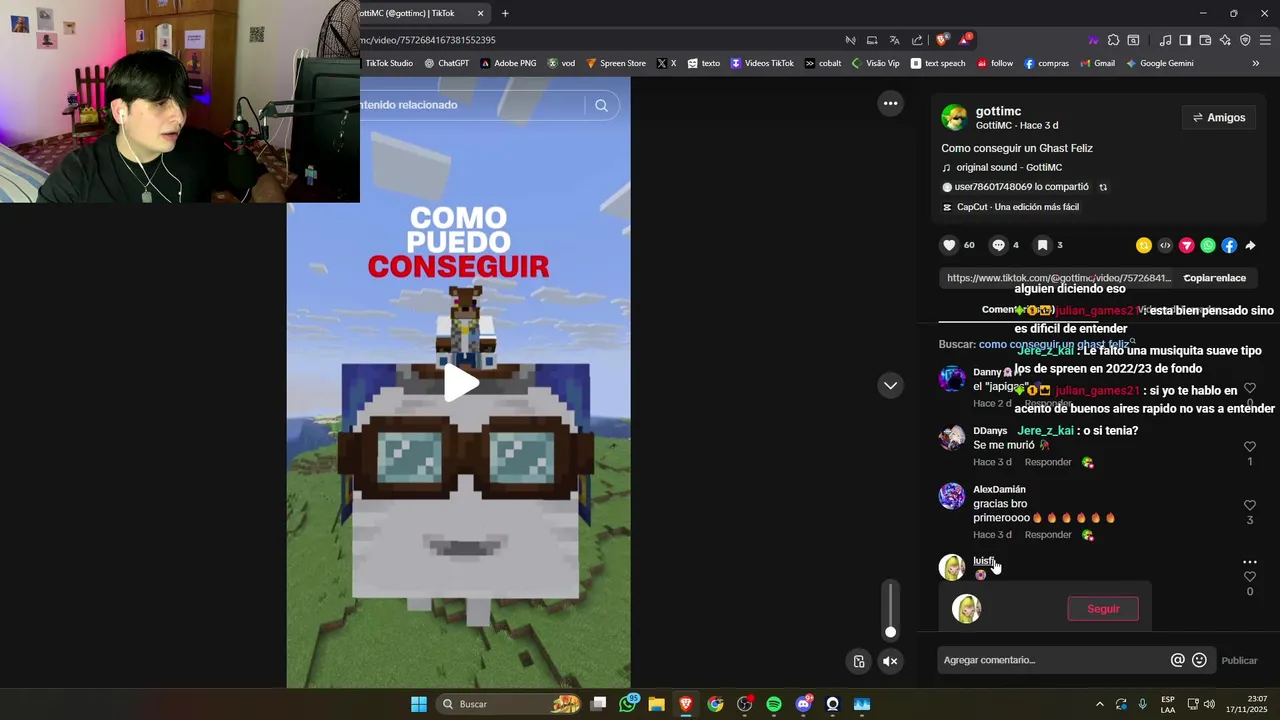This screenshot has height=720, width=1280.
Task: Open AlexDamián's profile name
Action: pos(999,489)
